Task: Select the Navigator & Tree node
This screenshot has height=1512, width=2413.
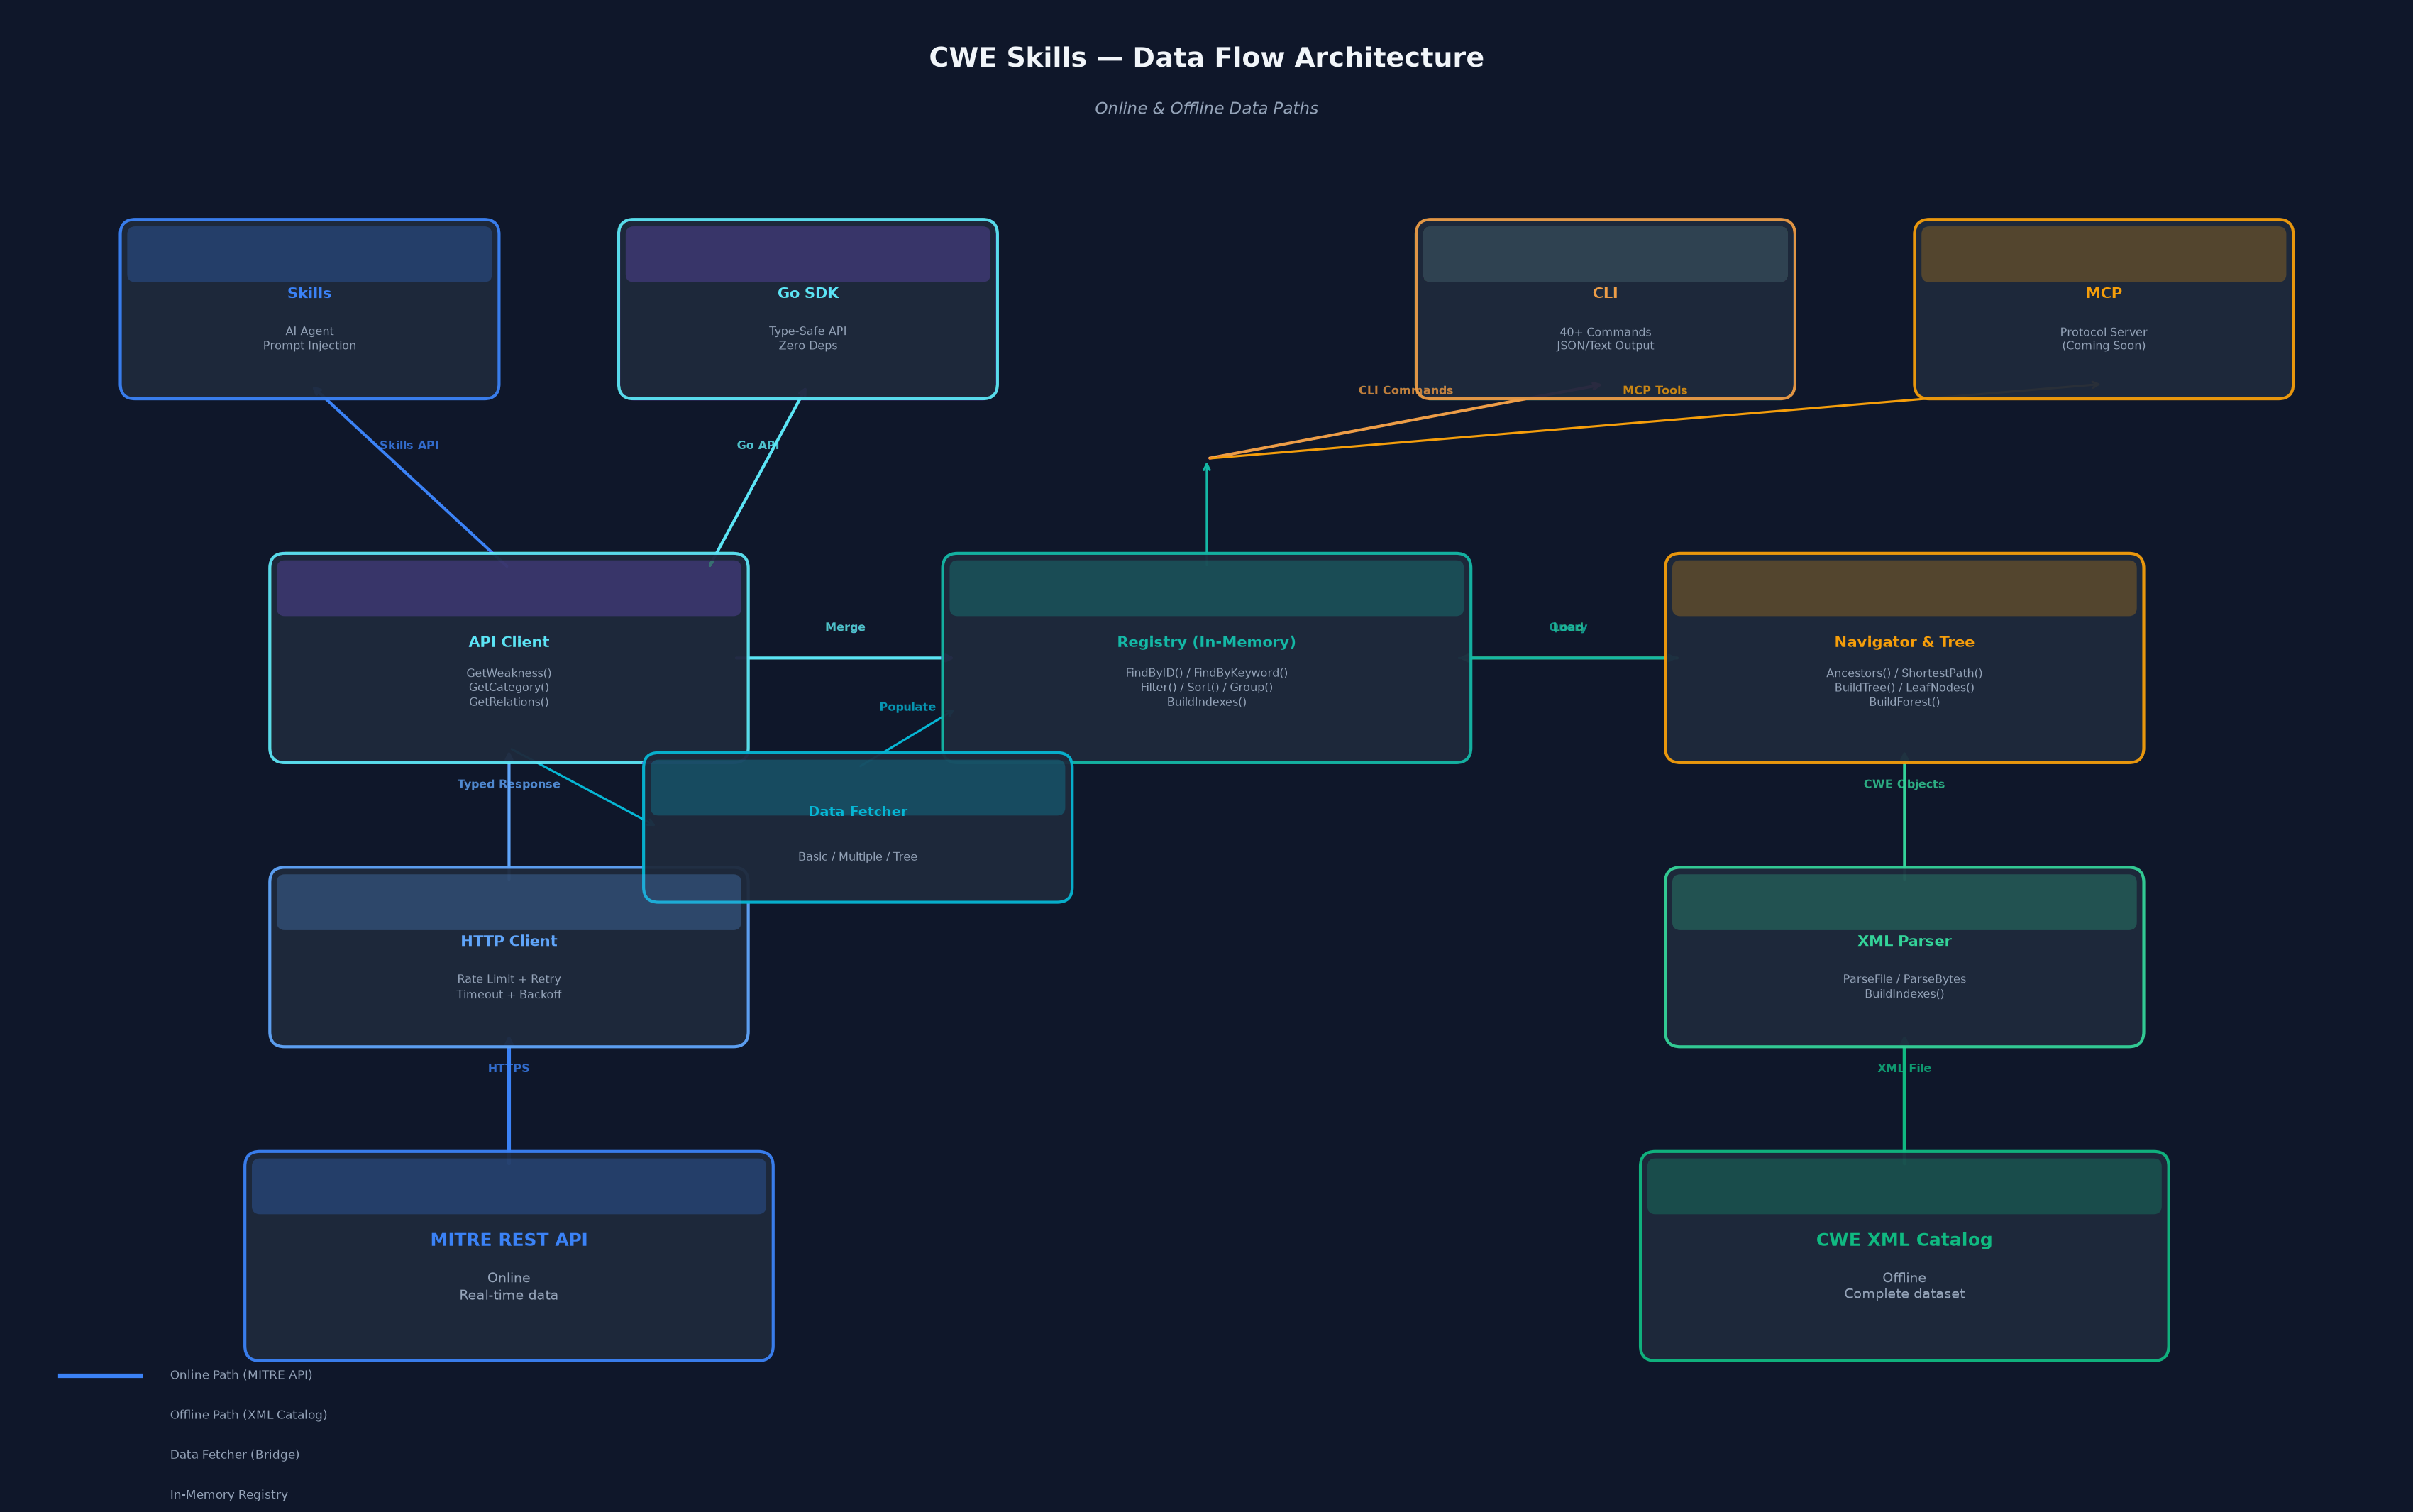Action: coord(1904,658)
